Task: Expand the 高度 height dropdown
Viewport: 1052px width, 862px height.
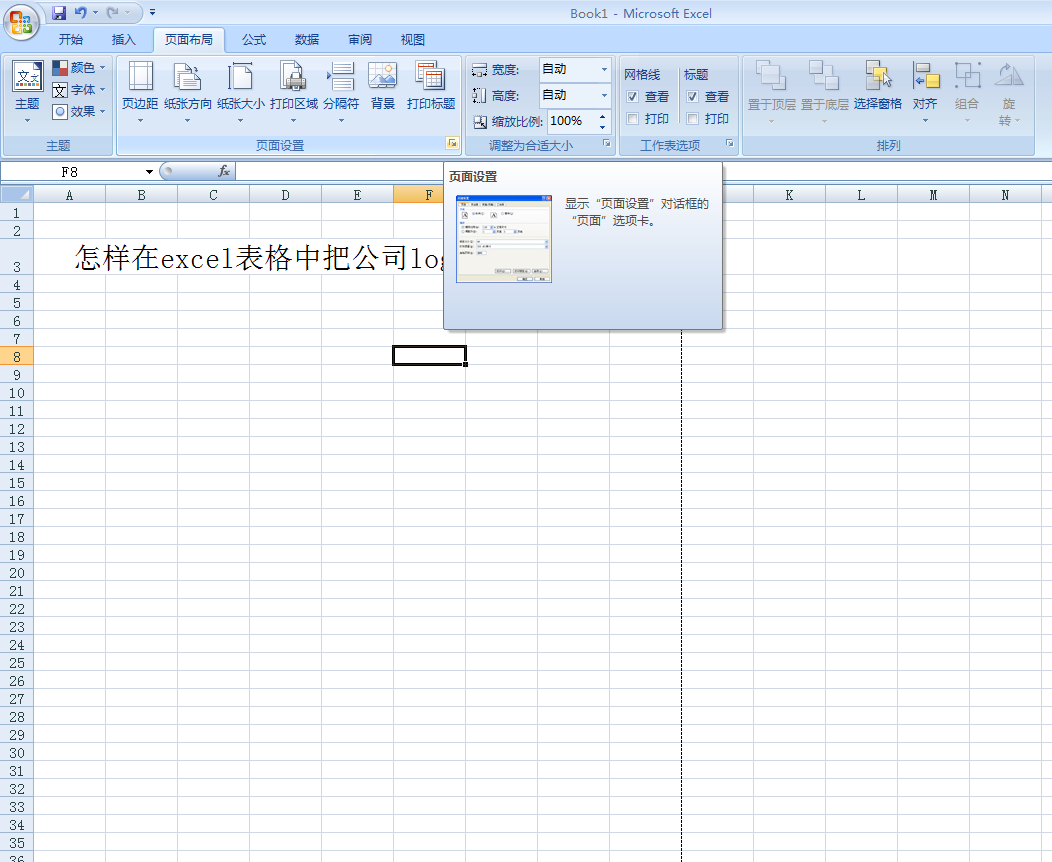Action: [x=604, y=95]
